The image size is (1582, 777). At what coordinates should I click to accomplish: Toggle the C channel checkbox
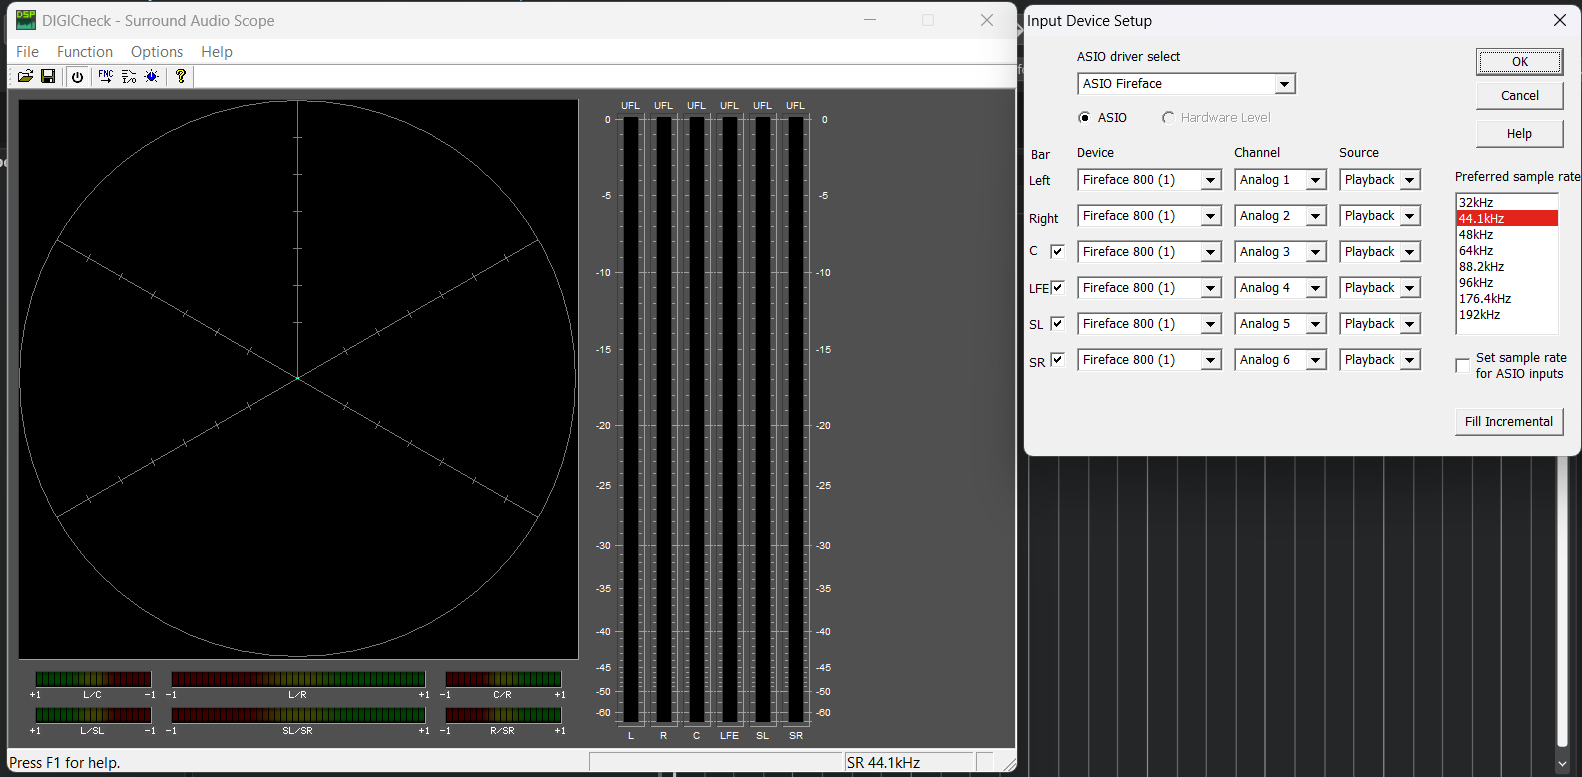pyautogui.click(x=1057, y=251)
